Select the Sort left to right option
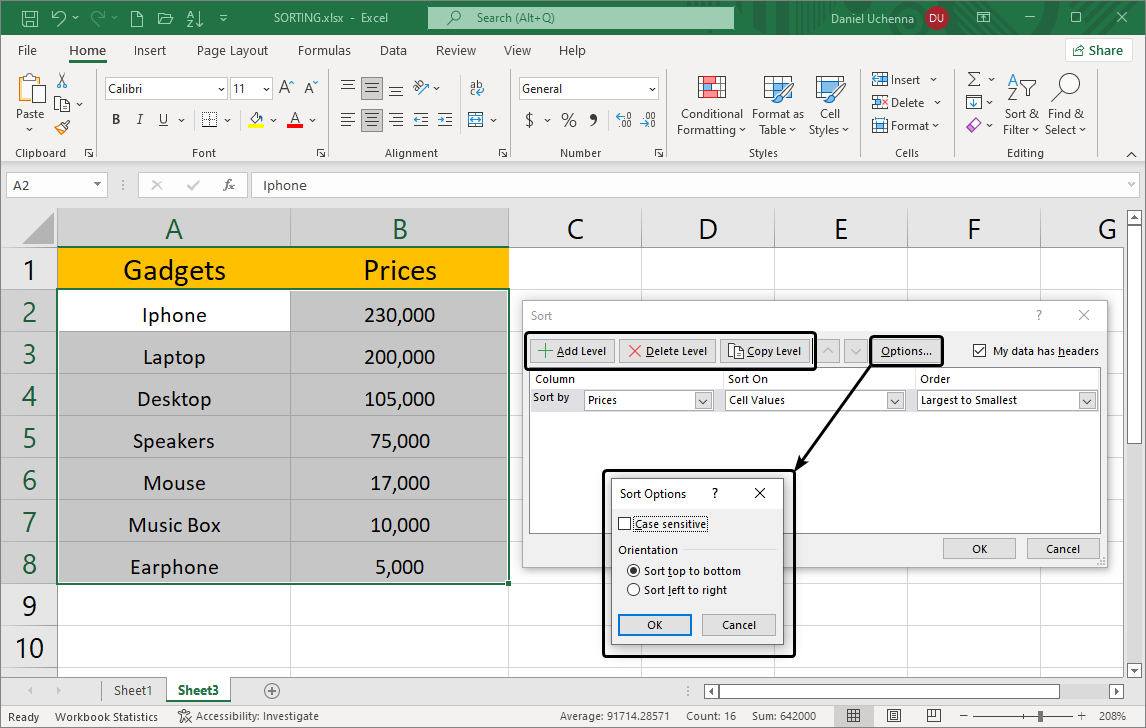The image size is (1146, 728). tap(633, 590)
